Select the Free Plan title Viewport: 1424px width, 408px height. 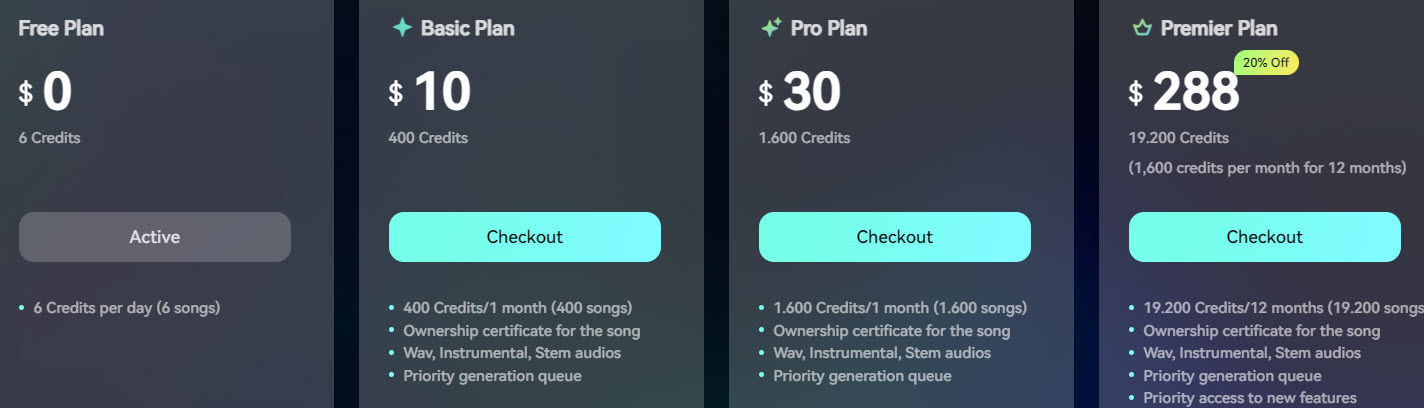[x=61, y=28]
